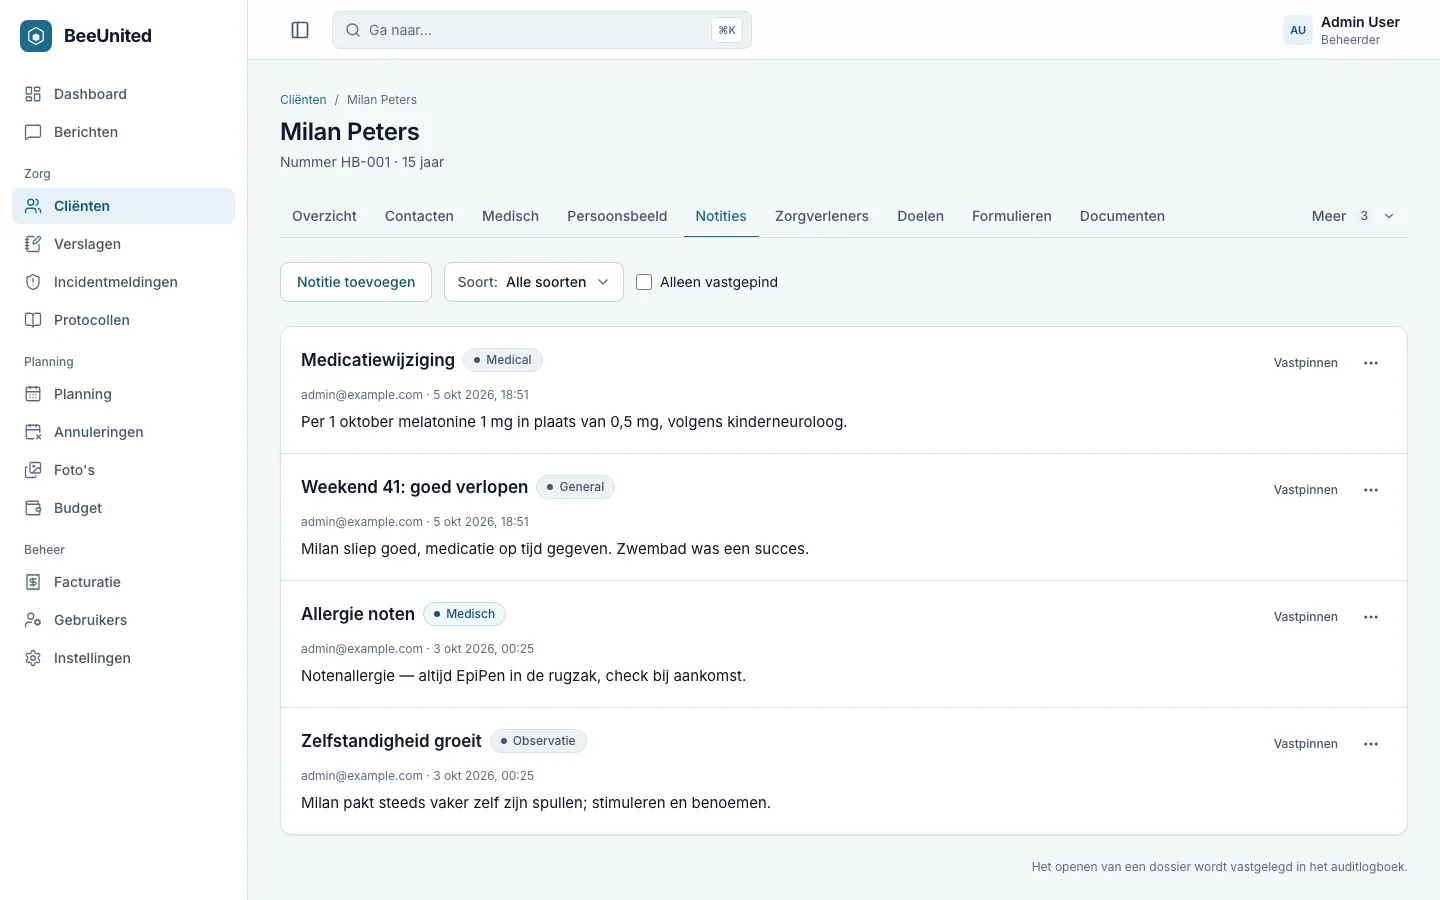Open Gebruikers in the sidebar
This screenshot has width=1440, height=900.
click(123, 620)
